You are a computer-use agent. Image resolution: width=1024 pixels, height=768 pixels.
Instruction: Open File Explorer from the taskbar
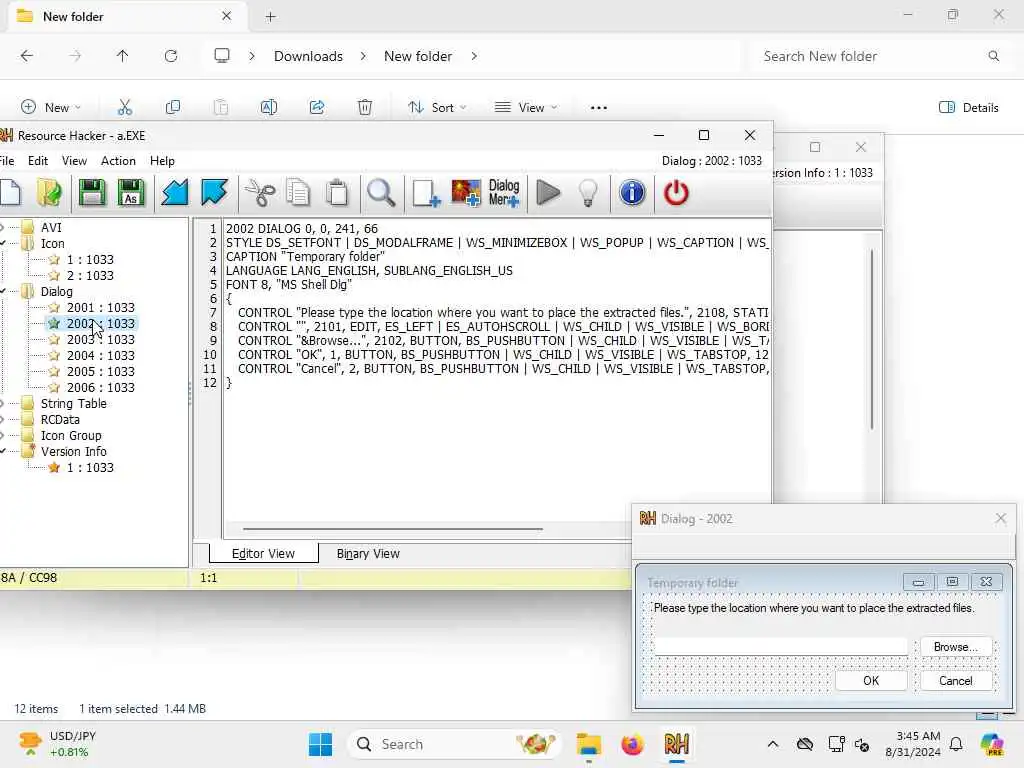click(588, 744)
